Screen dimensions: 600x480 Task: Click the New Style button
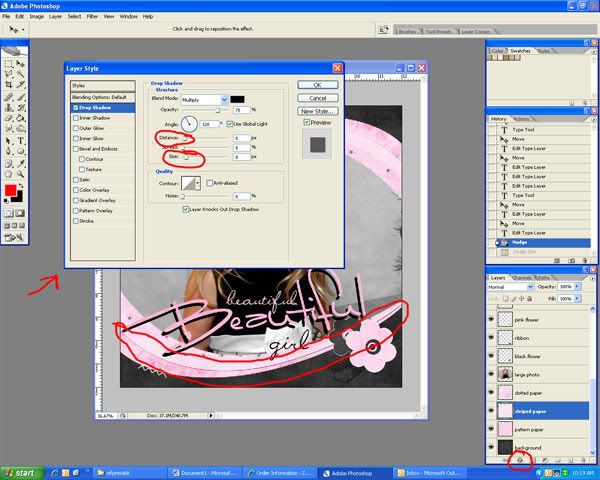click(318, 110)
